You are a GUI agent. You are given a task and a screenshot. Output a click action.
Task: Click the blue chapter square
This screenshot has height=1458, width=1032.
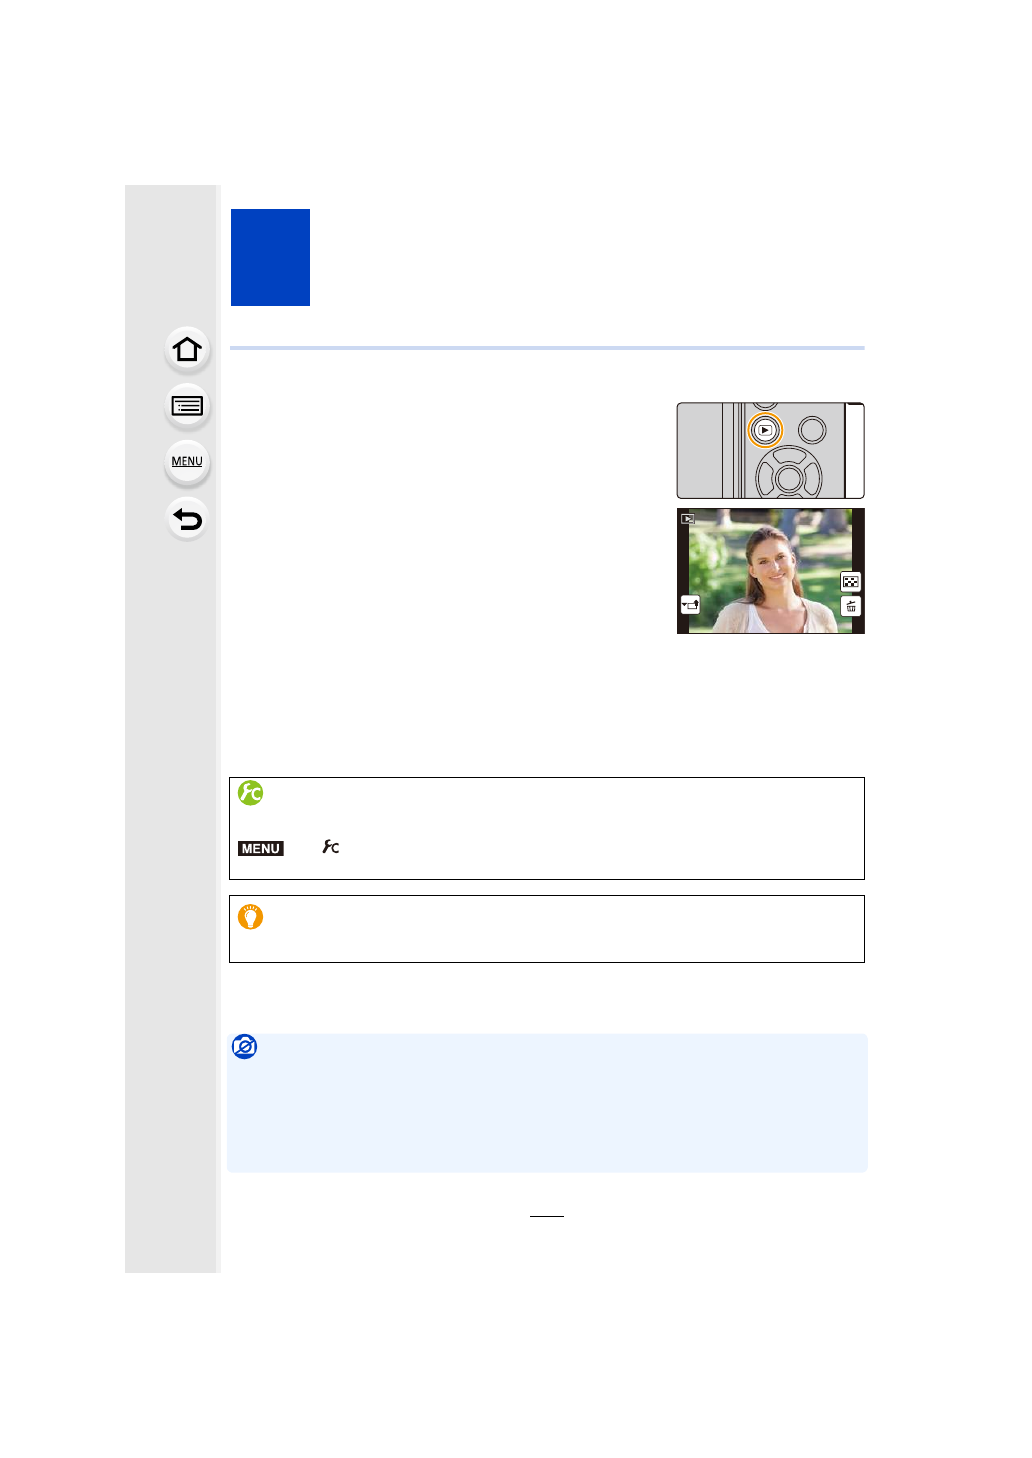click(270, 257)
